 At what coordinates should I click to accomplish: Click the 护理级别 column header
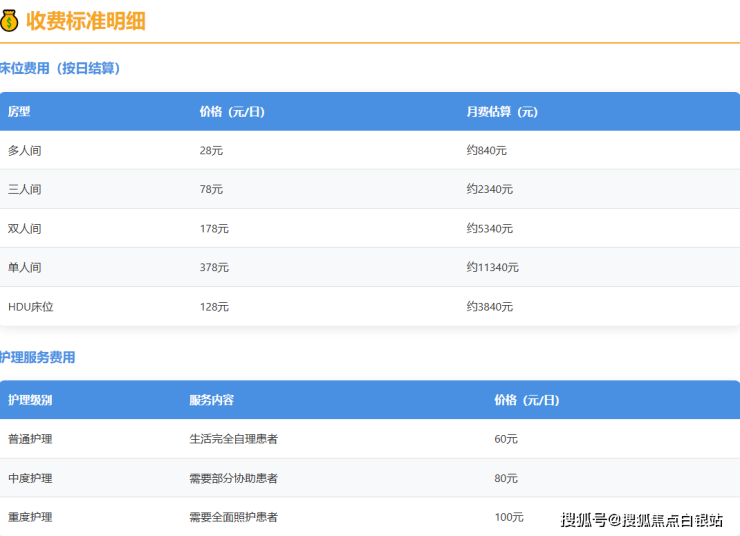(x=30, y=400)
